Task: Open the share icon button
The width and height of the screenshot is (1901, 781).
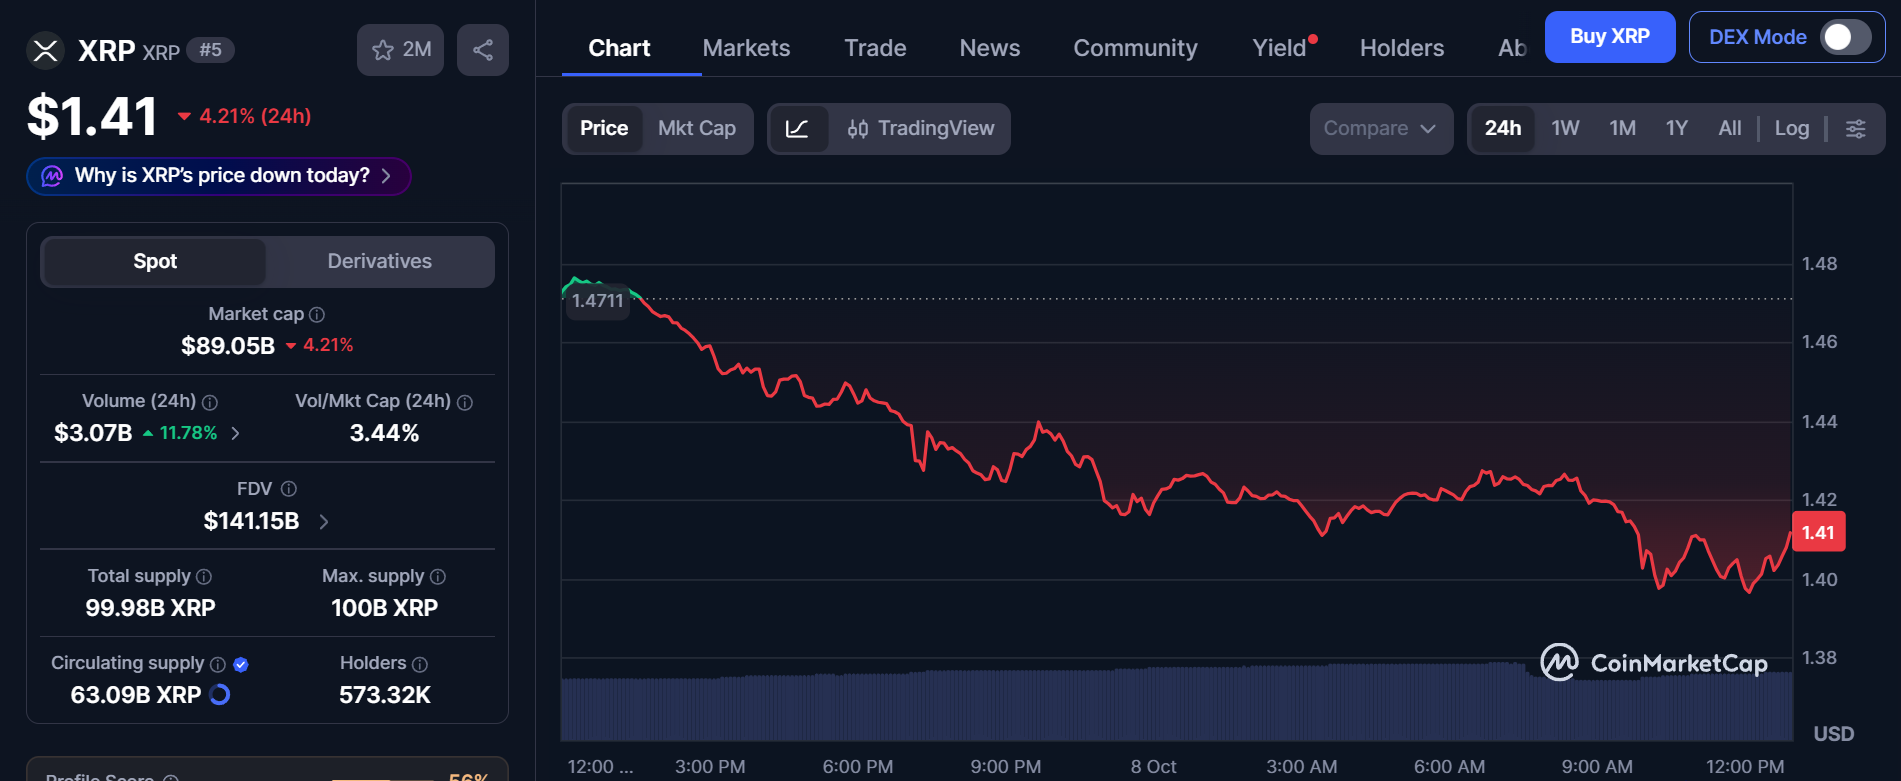Action: 483,50
